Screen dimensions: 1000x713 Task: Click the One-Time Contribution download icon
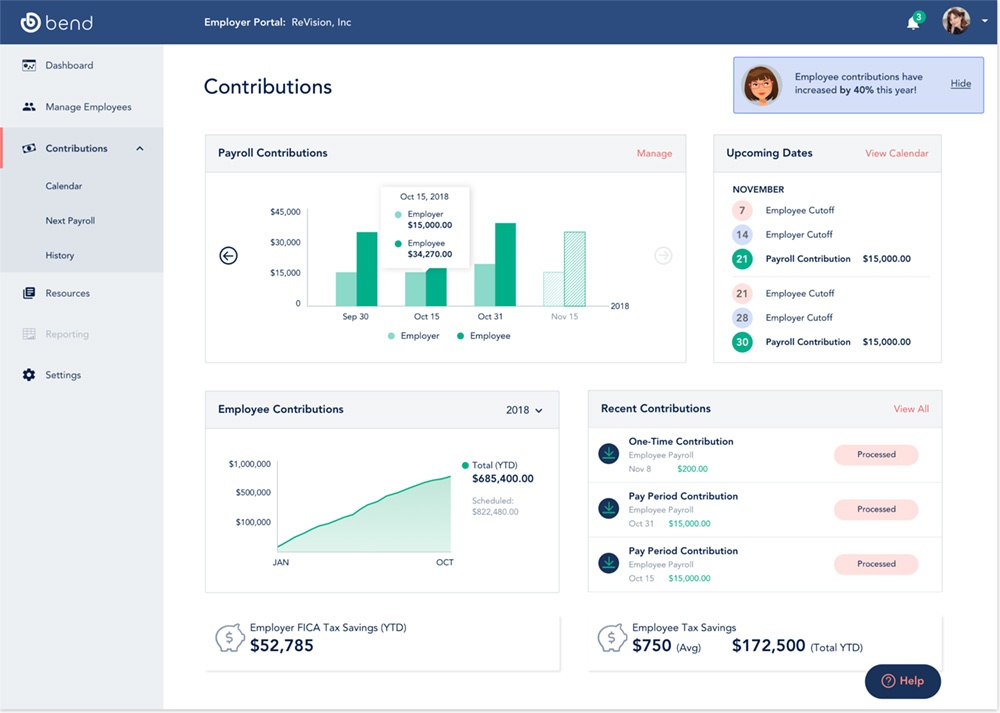click(608, 454)
